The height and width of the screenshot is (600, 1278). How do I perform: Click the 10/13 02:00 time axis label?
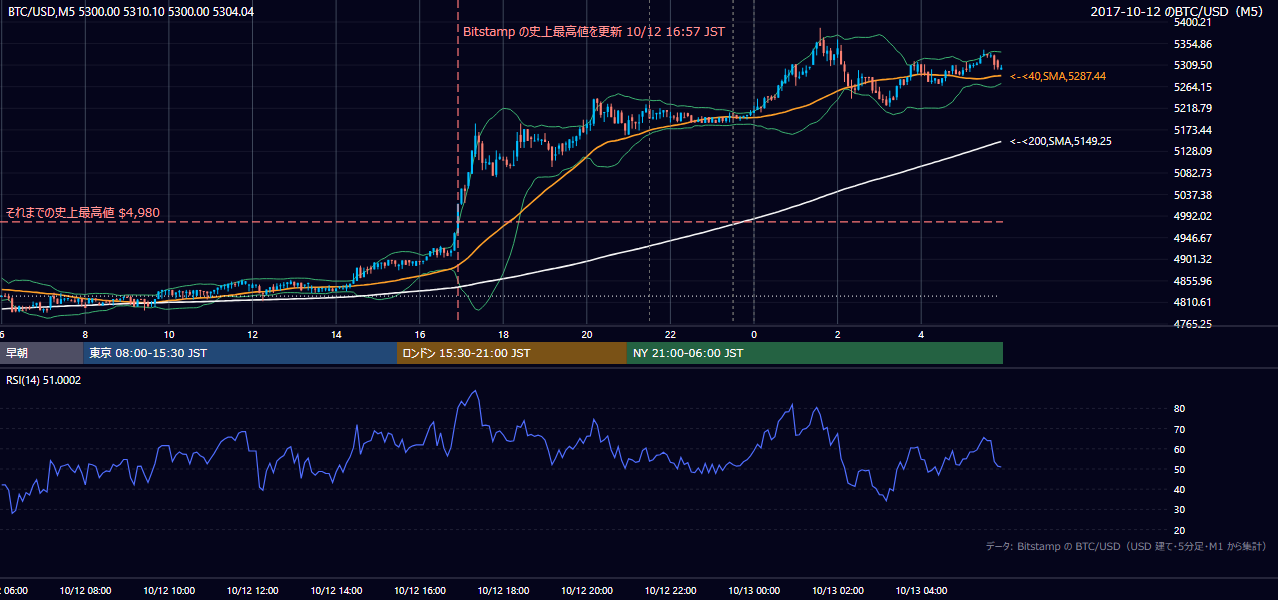(838, 590)
